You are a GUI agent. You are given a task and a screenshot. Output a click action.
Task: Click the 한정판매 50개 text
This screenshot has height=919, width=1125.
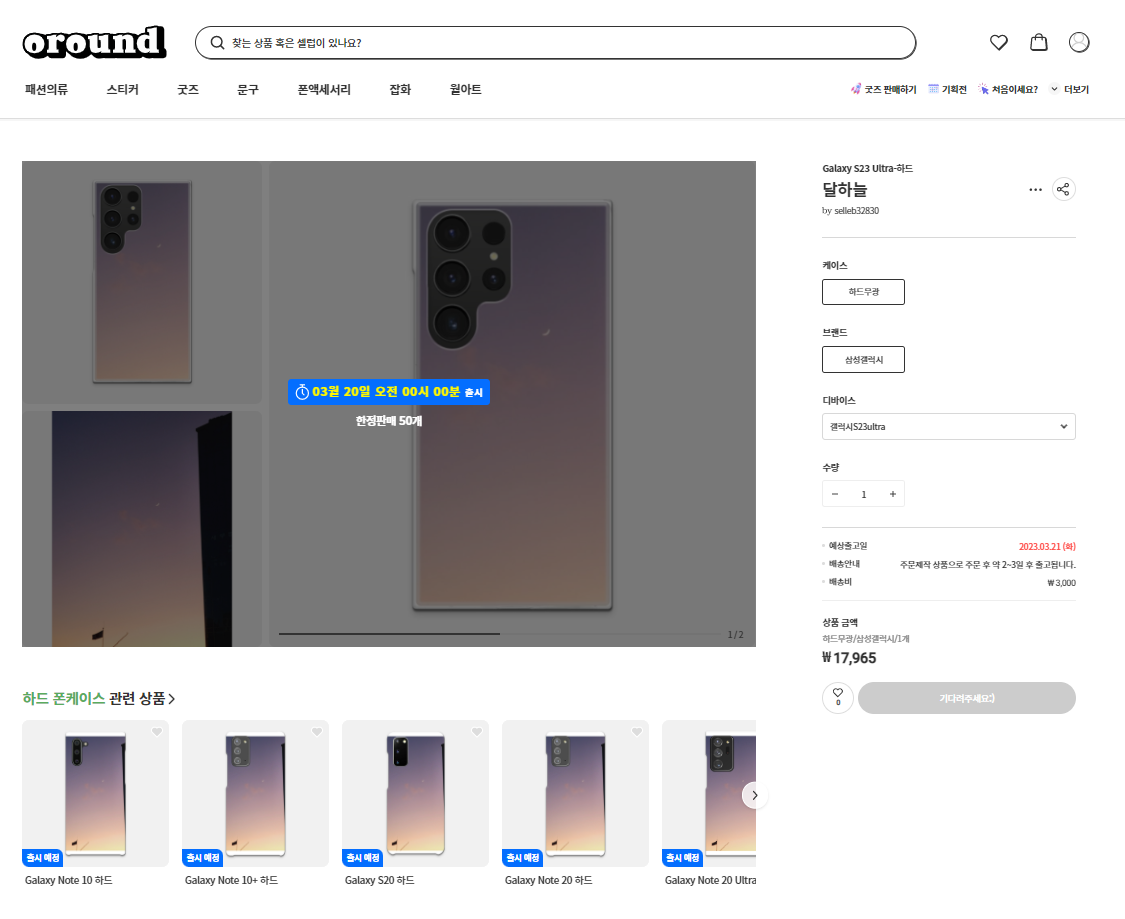tap(389, 420)
